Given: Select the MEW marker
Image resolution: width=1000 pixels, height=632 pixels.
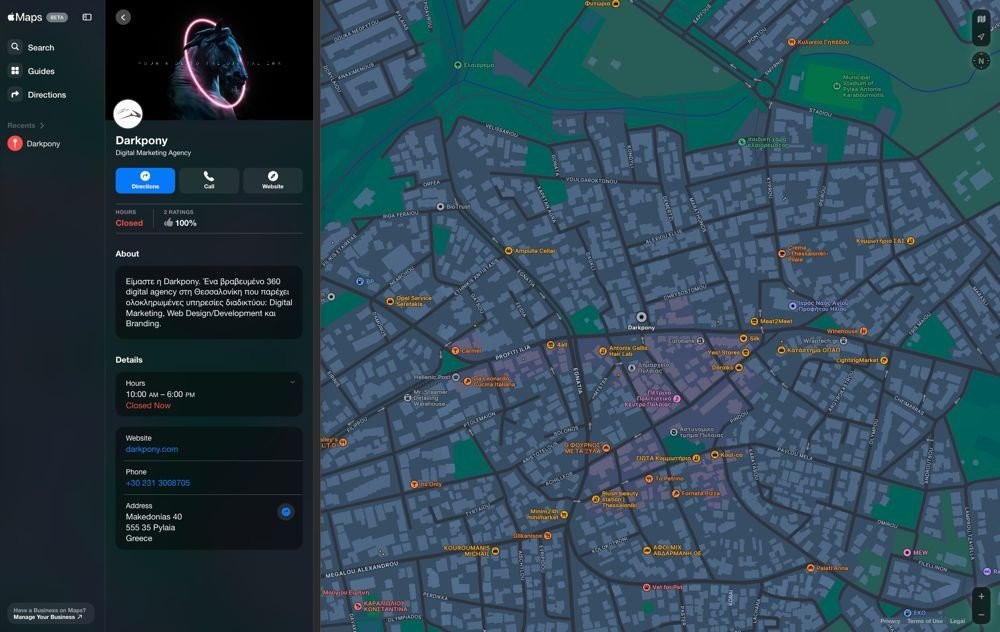Looking at the screenshot, I should tap(907, 552).
